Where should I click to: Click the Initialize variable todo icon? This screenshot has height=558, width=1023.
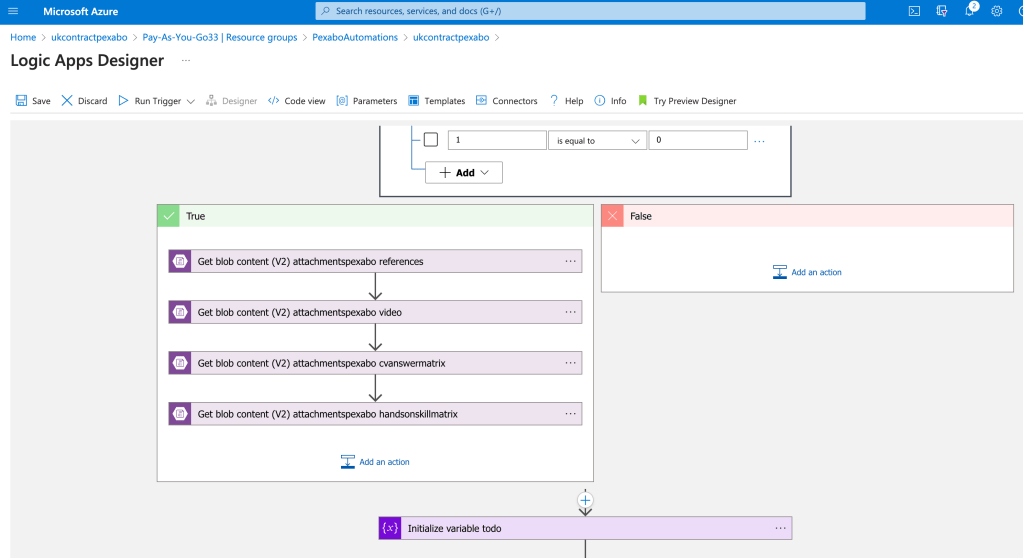click(390, 528)
